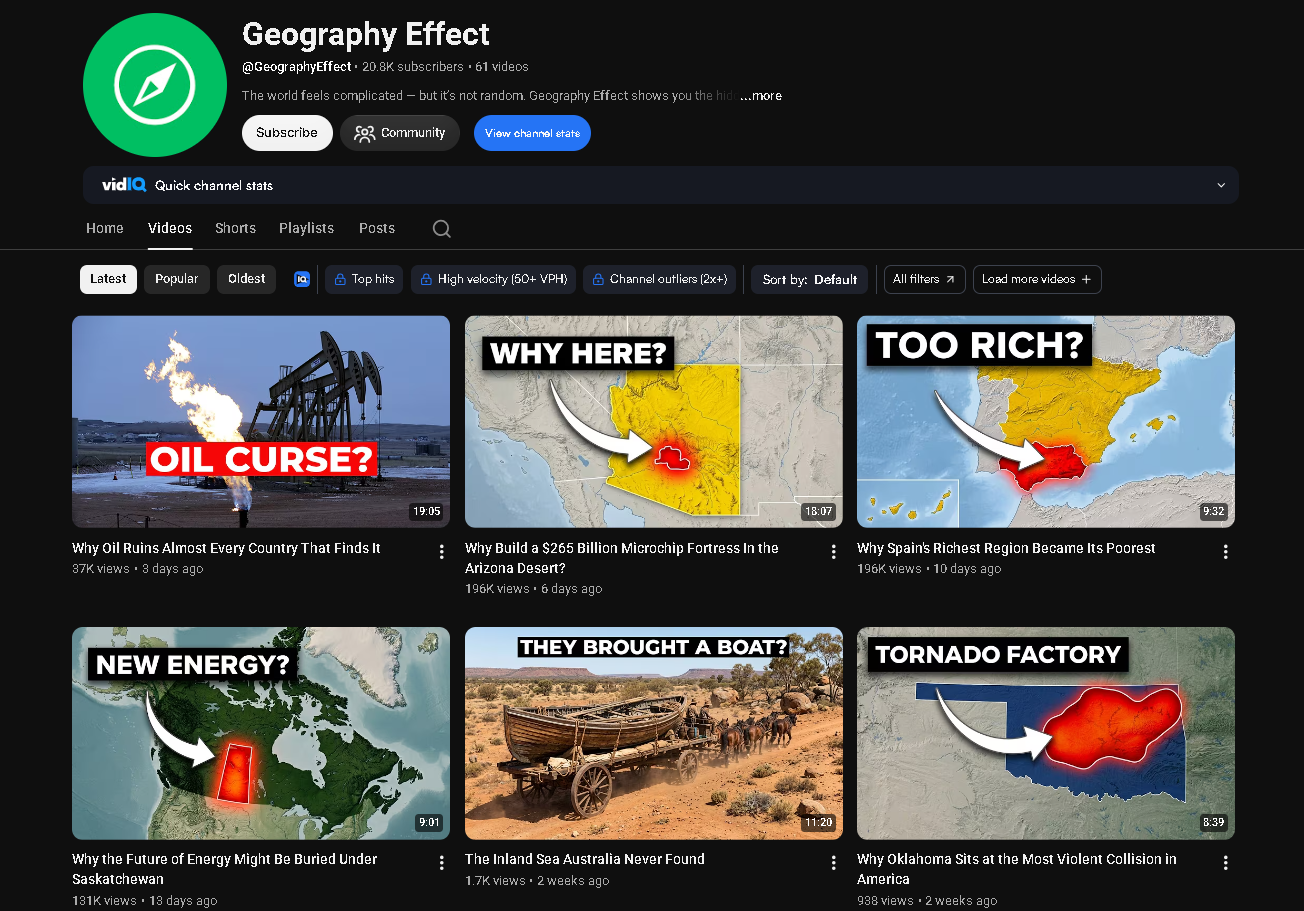Viewport: 1304px width, 911px height.
Task: Select the Latest filter chip
Action: pyautogui.click(x=108, y=279)
